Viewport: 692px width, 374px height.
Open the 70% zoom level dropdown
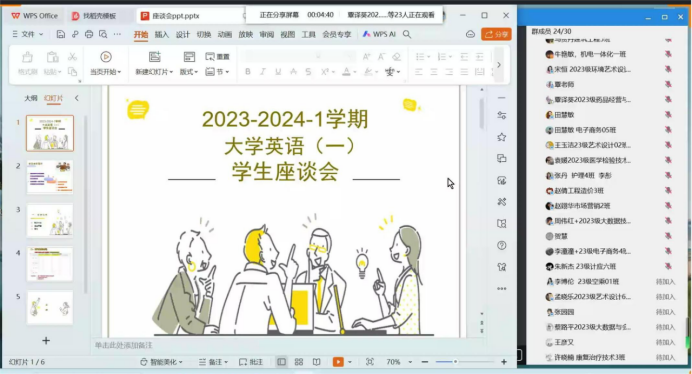click(410, 362)
